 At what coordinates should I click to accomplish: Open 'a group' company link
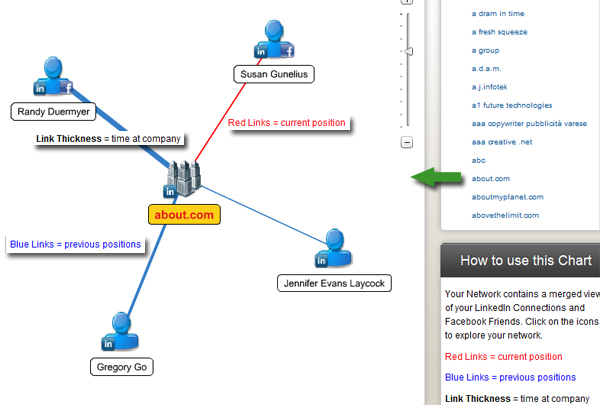click(485, 51)
